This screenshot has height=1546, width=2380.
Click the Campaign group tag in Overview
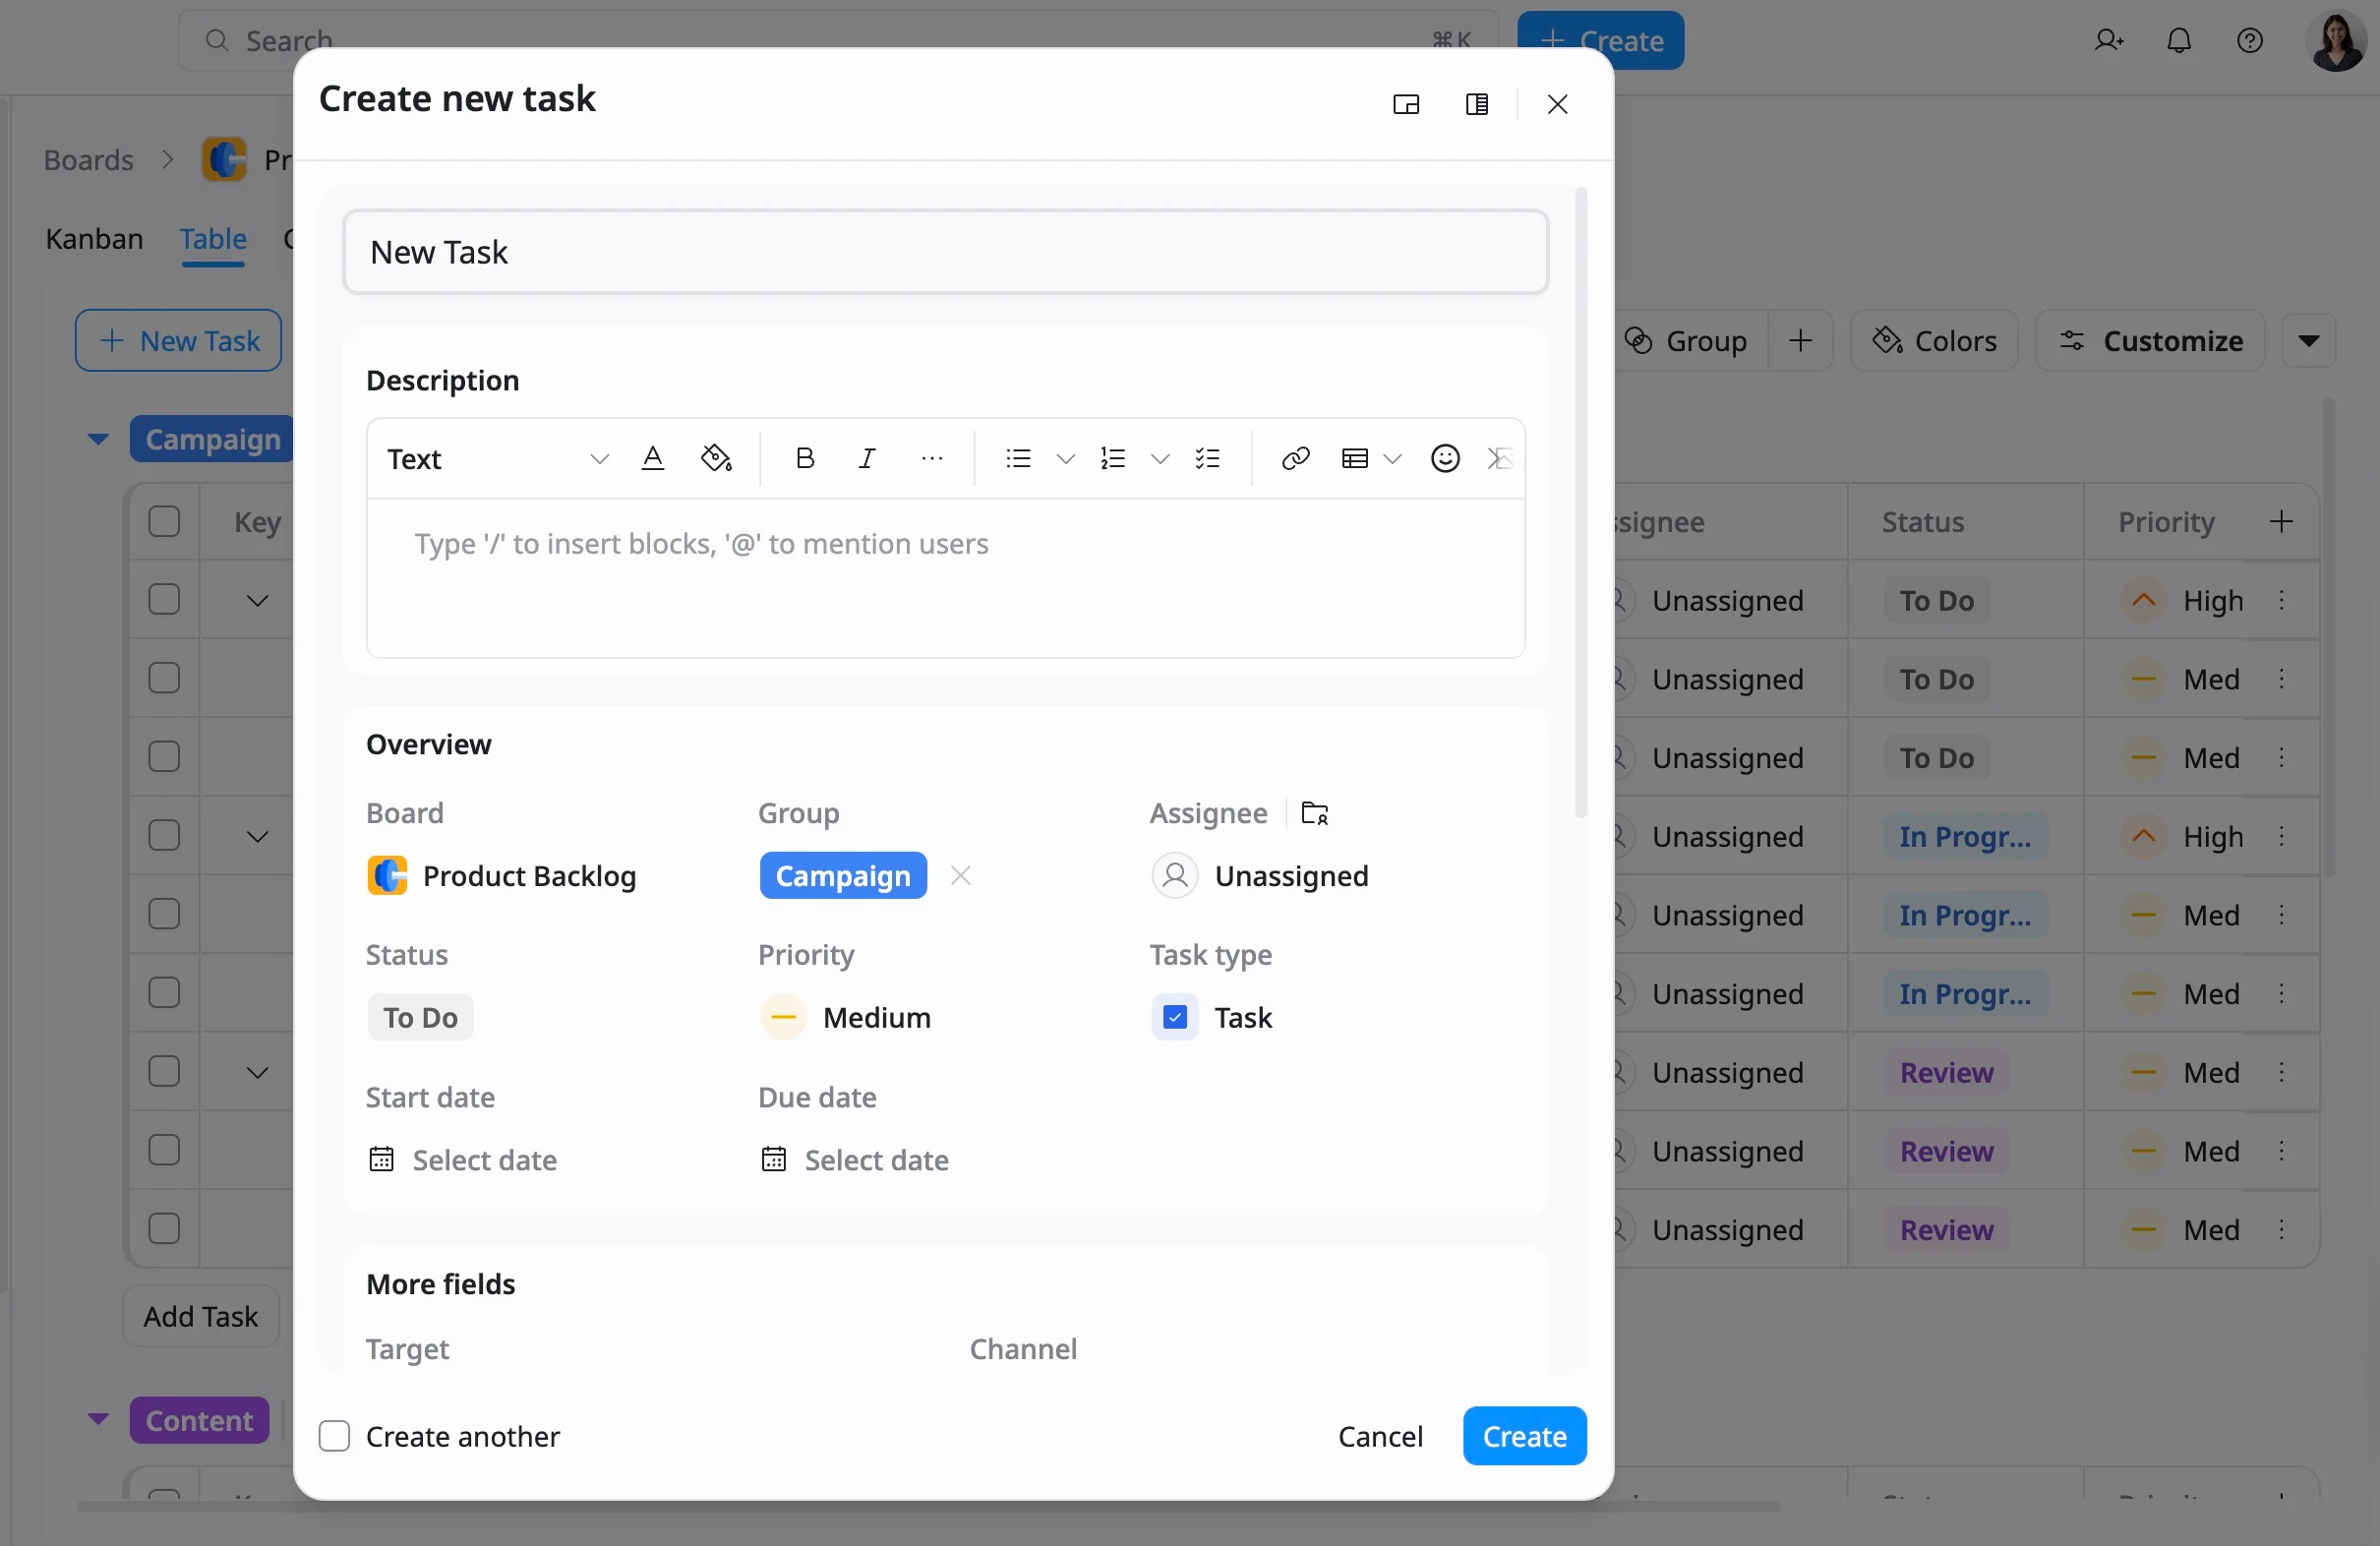tap(843, 876)
